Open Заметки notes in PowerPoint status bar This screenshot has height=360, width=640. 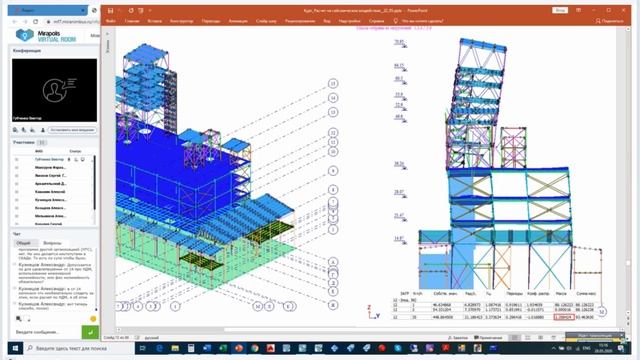point(458,338)
